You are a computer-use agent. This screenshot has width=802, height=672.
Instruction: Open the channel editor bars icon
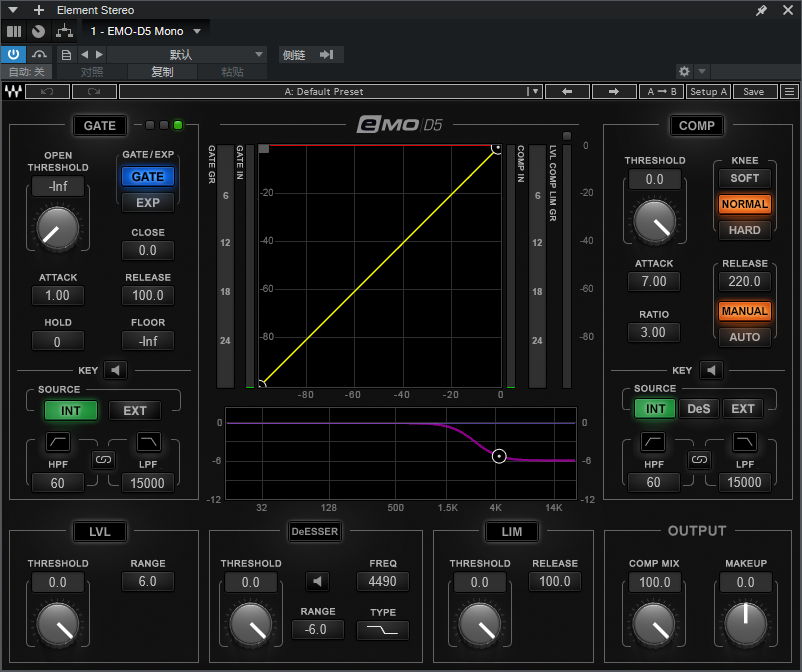coord(14,32)
